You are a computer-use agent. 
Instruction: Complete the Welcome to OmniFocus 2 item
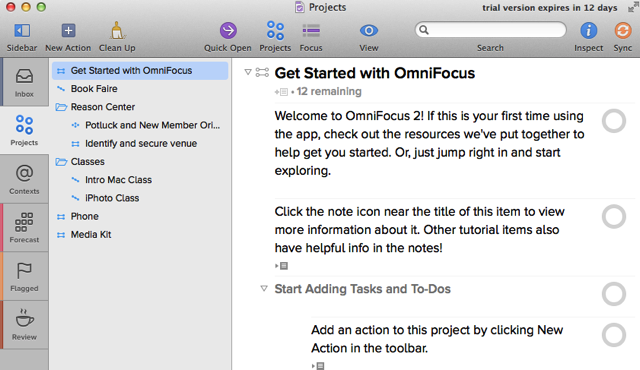point(614,121)
